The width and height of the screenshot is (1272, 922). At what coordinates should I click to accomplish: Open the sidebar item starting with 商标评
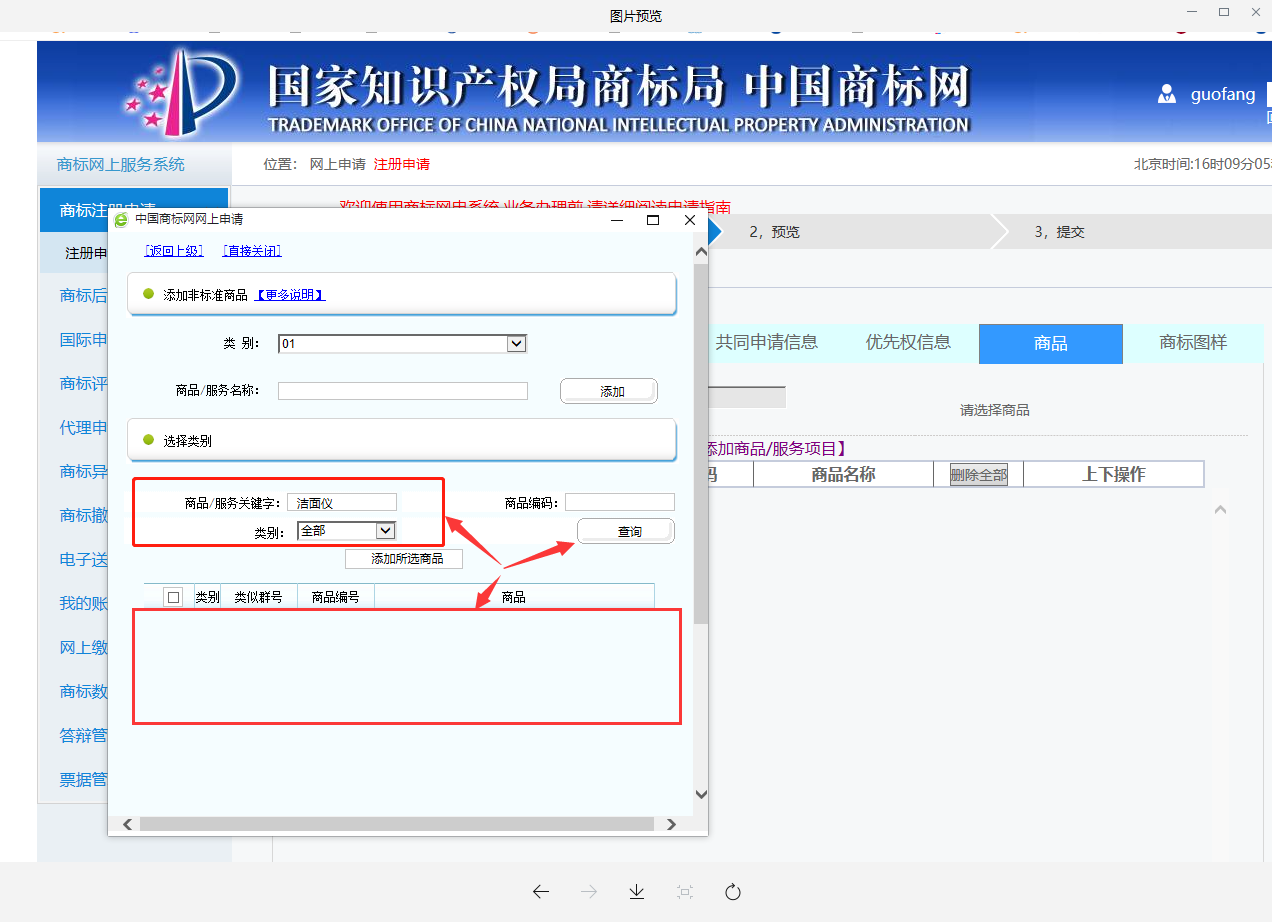tap(84, 383)
